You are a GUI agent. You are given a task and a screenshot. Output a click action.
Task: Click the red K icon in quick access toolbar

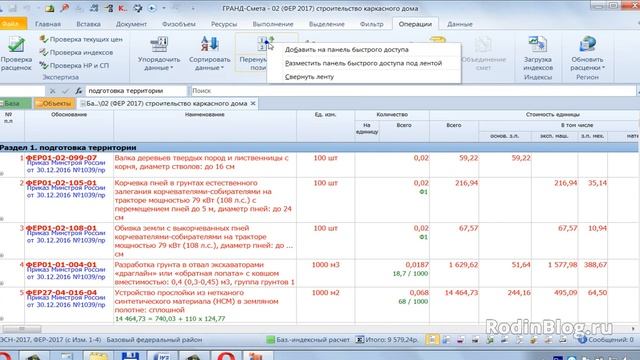coord(122,8)
